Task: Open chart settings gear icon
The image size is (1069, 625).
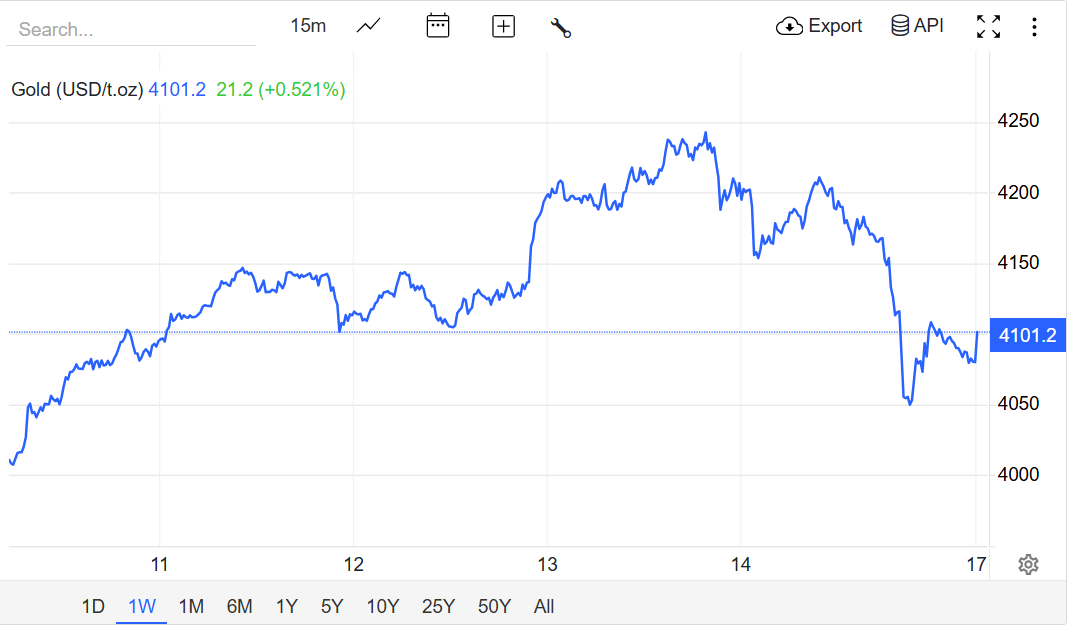Action: 1028,565
